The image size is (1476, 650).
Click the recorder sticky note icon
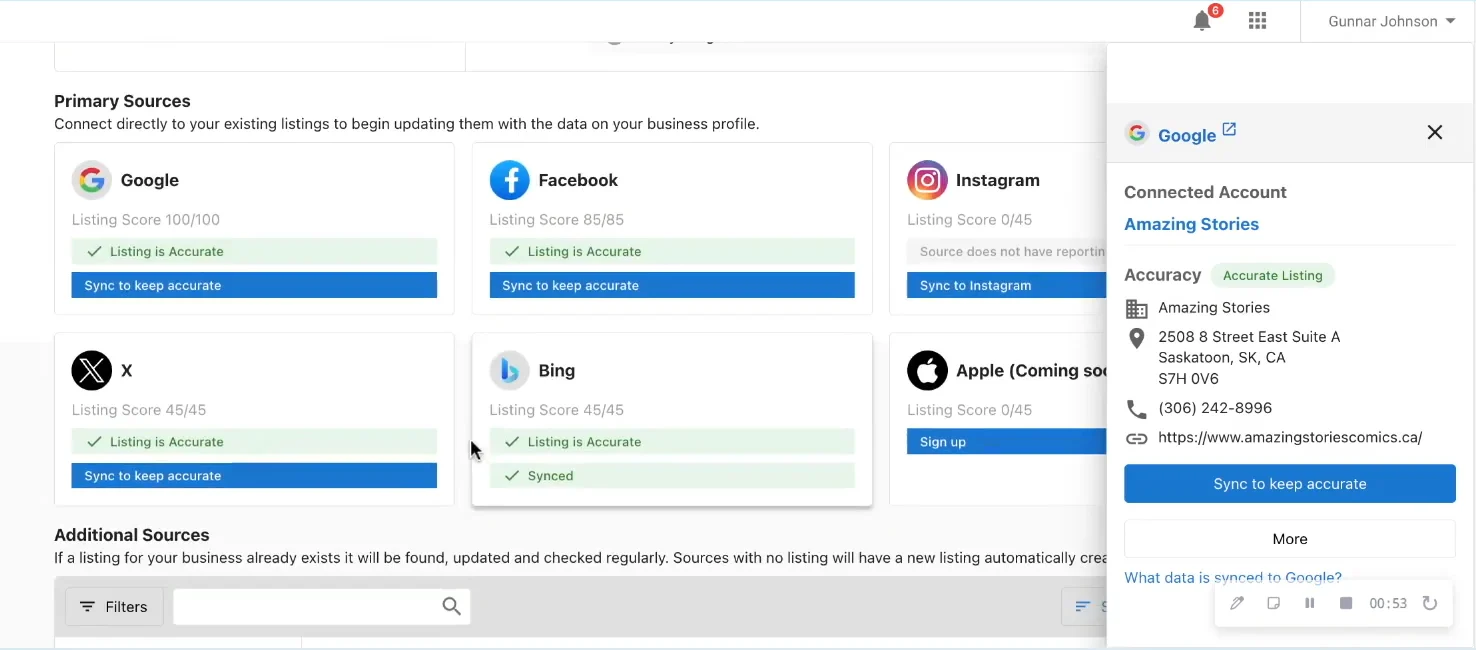click(x=1273, y=603)
